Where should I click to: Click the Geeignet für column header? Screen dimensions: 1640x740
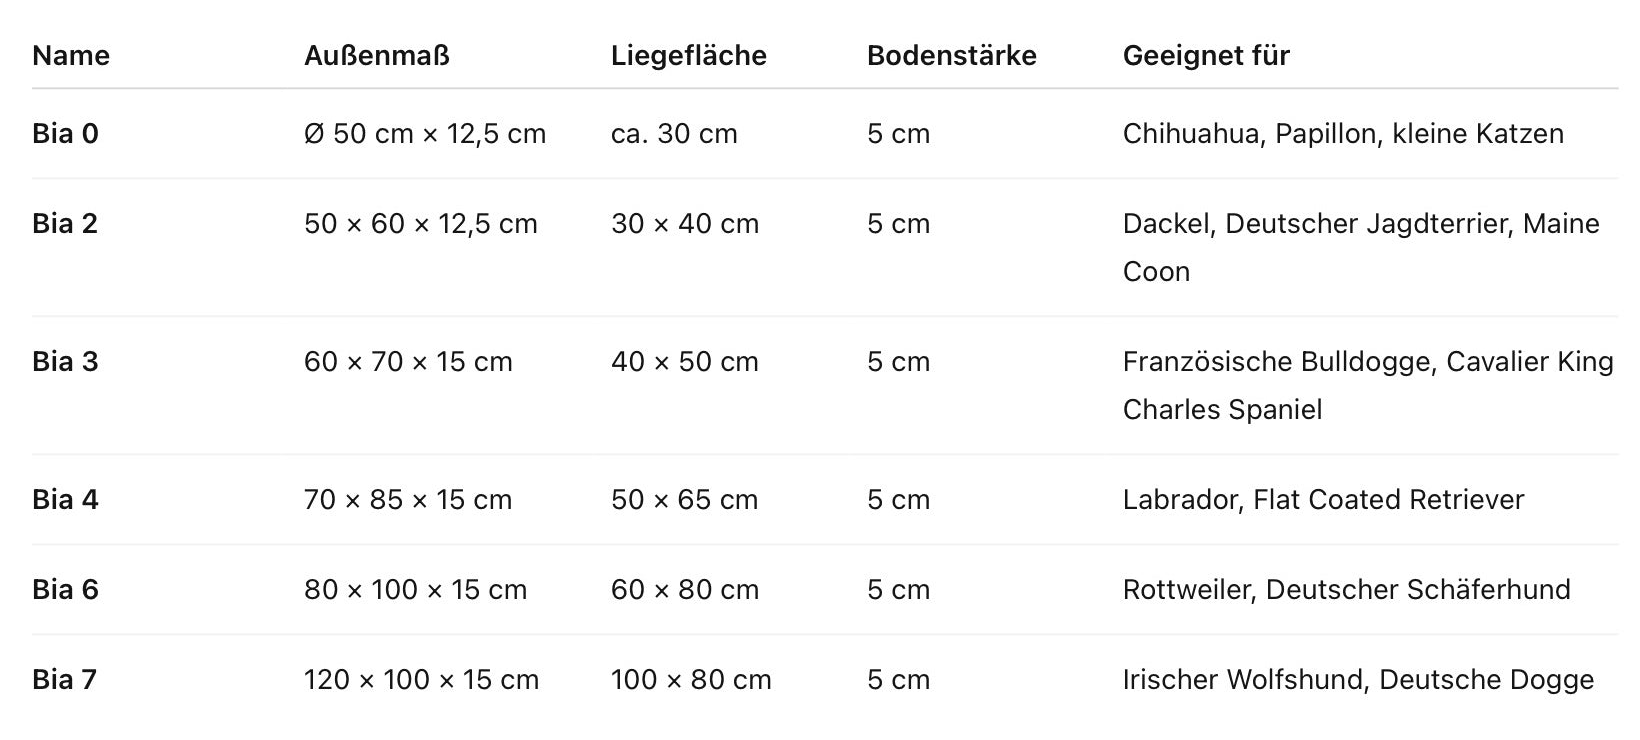coord(1206,55)
